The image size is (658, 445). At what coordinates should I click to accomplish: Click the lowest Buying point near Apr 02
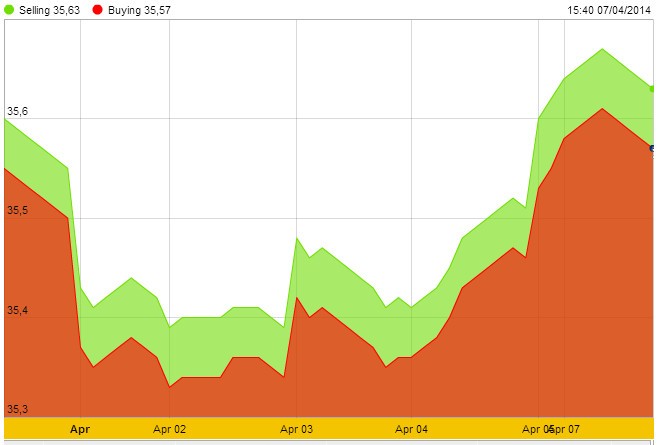pos(170,386)
